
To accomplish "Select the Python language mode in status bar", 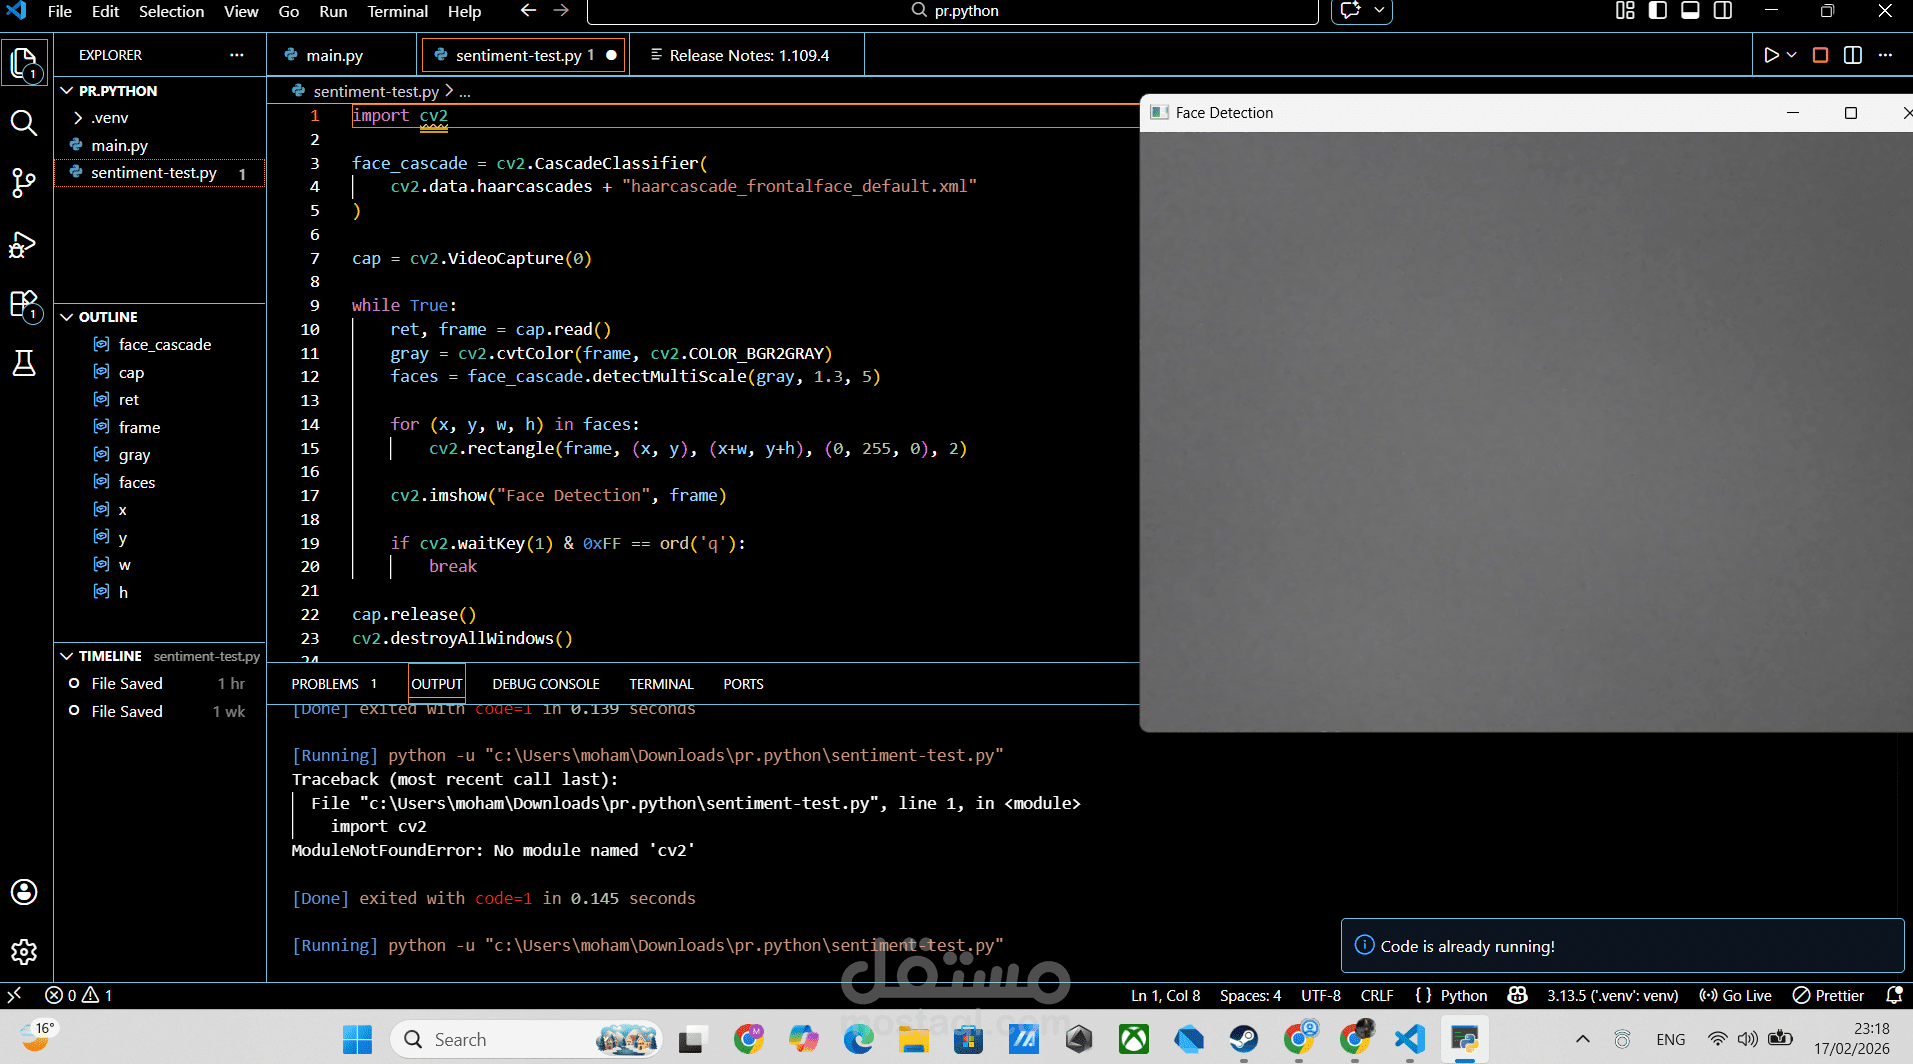I will coord(1464,995).
